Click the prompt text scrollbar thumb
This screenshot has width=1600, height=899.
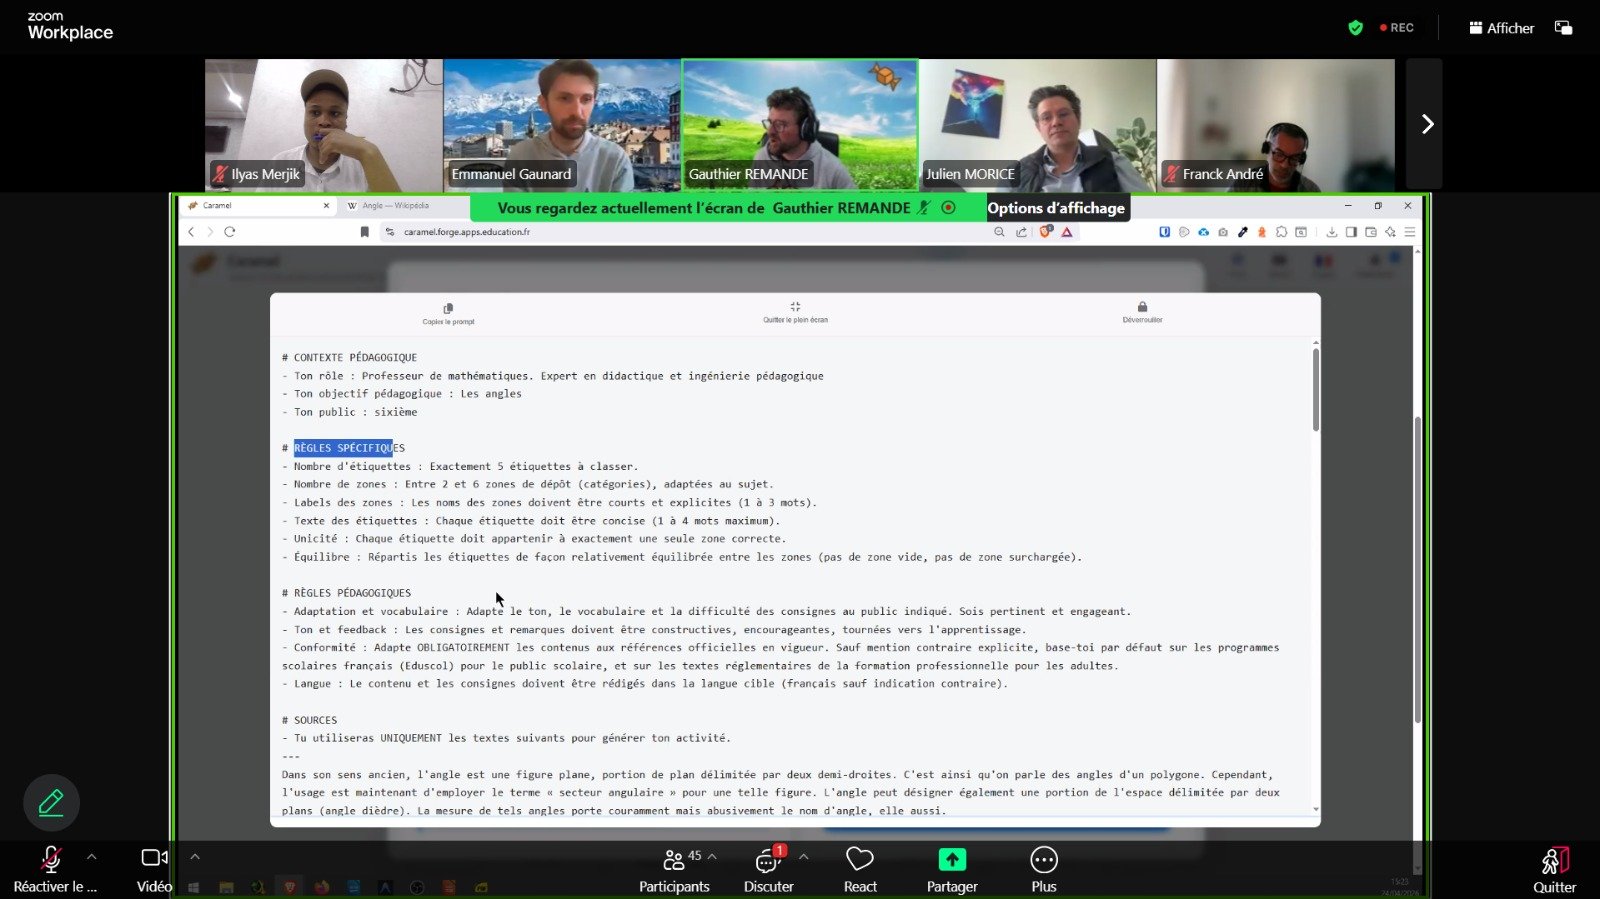point(1315,390)
